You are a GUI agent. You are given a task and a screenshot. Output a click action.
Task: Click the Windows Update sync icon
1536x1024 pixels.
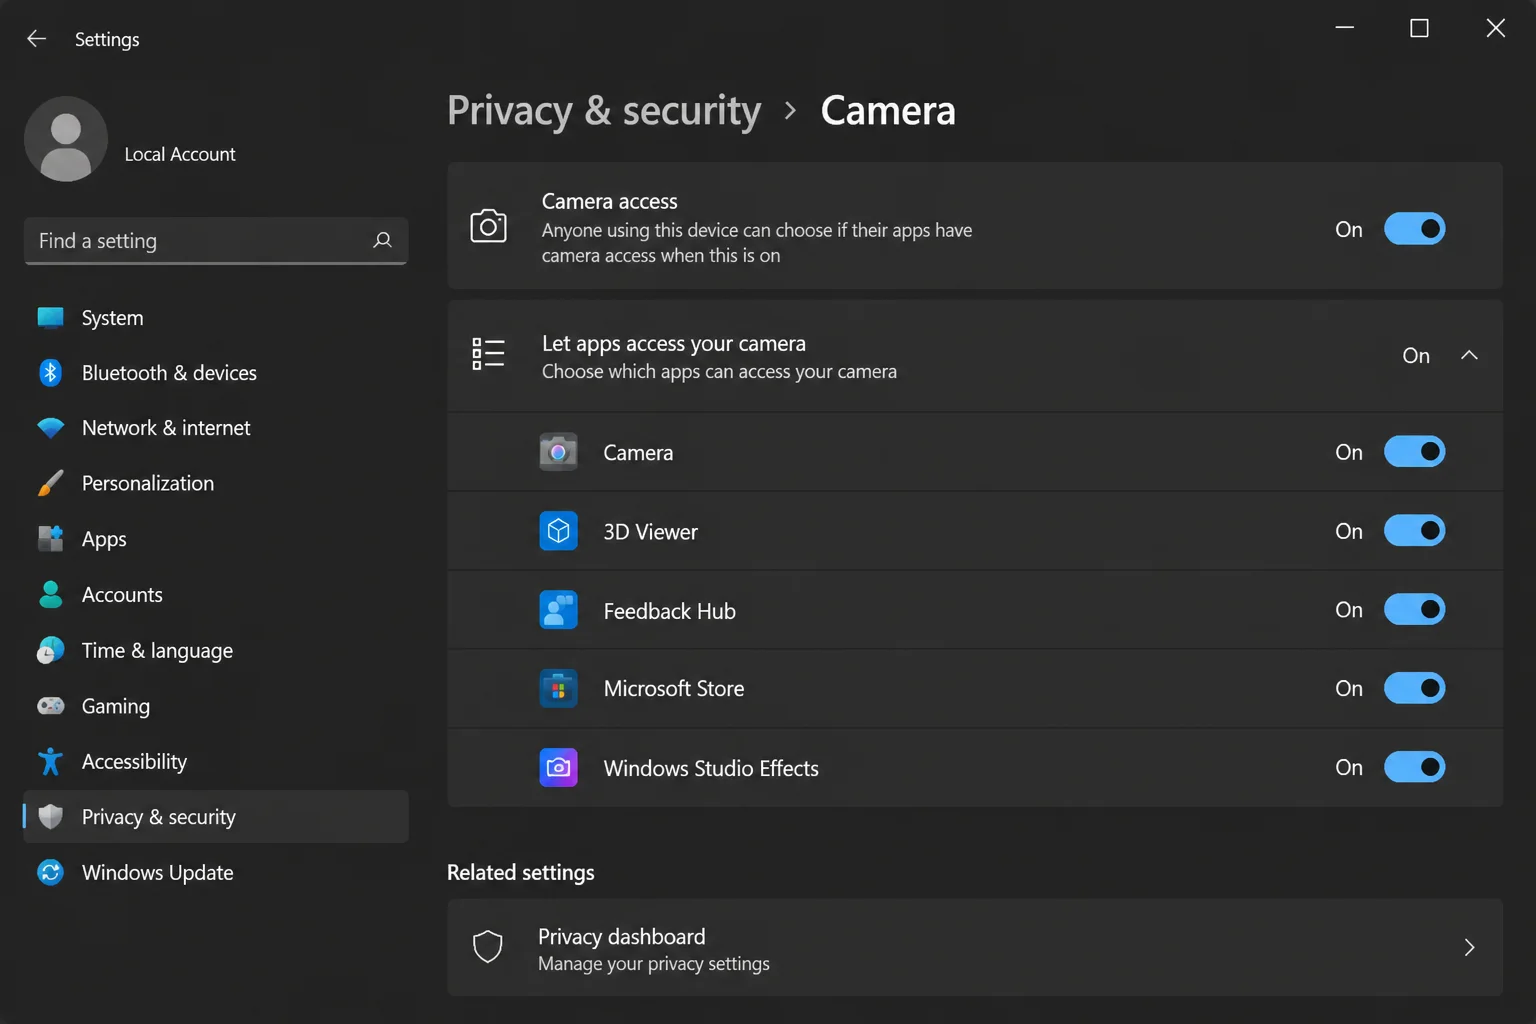point(51,873)
